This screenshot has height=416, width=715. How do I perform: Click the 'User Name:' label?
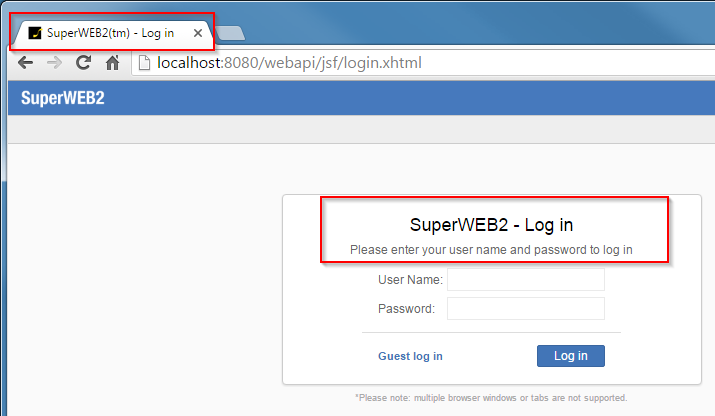(x=410, y=279)
